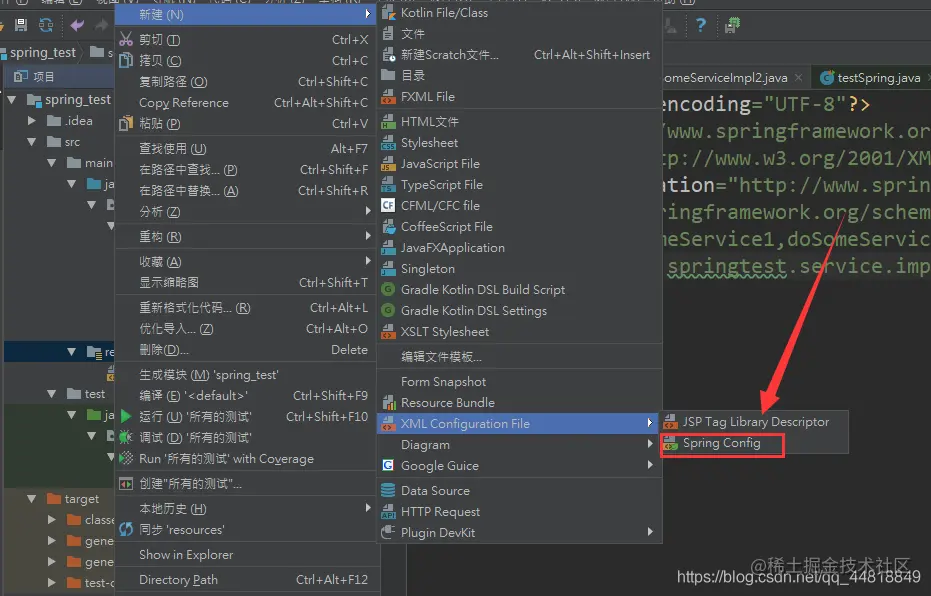Click the Spring Config file icon

(x=670, y=443)
